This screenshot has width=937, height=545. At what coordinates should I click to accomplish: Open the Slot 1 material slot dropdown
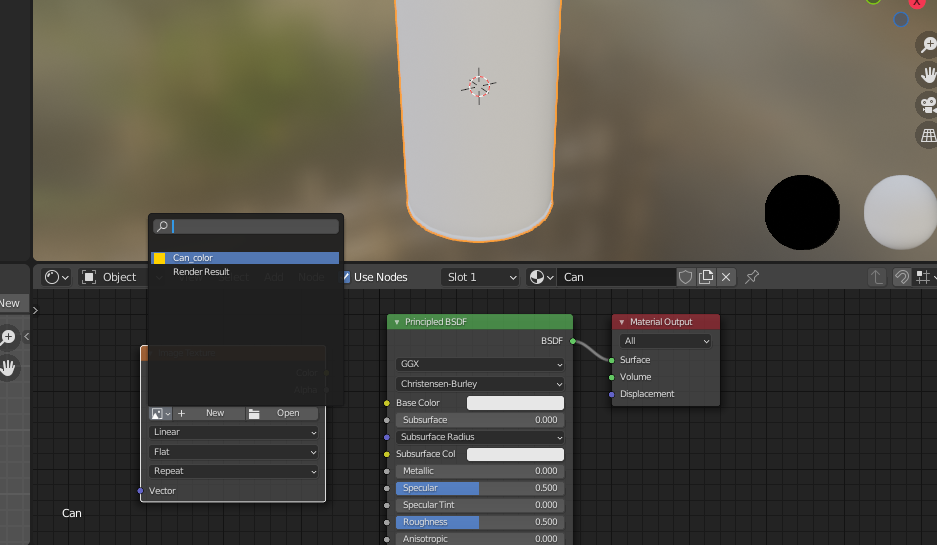click(480, 277)
